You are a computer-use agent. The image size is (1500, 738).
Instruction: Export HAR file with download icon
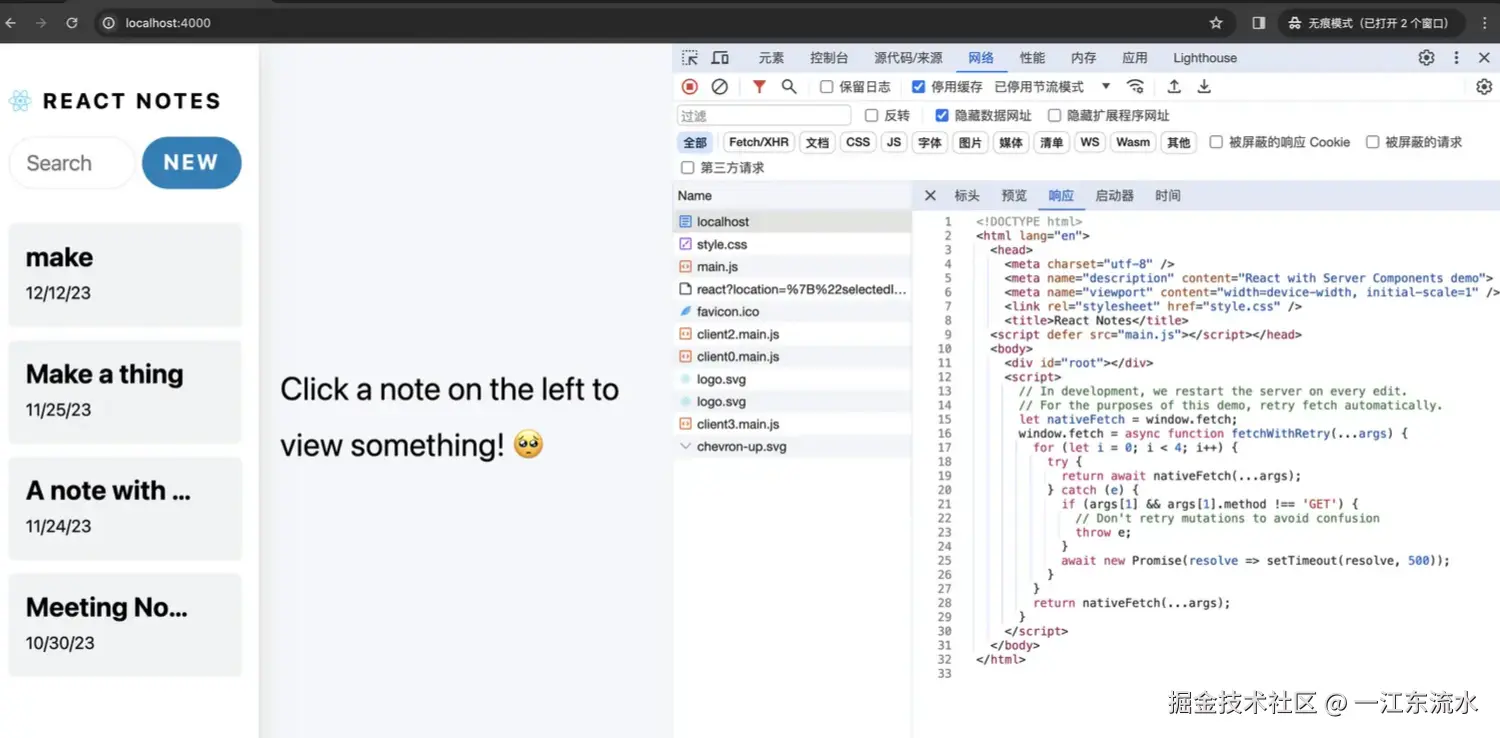tap(1204, 87)
